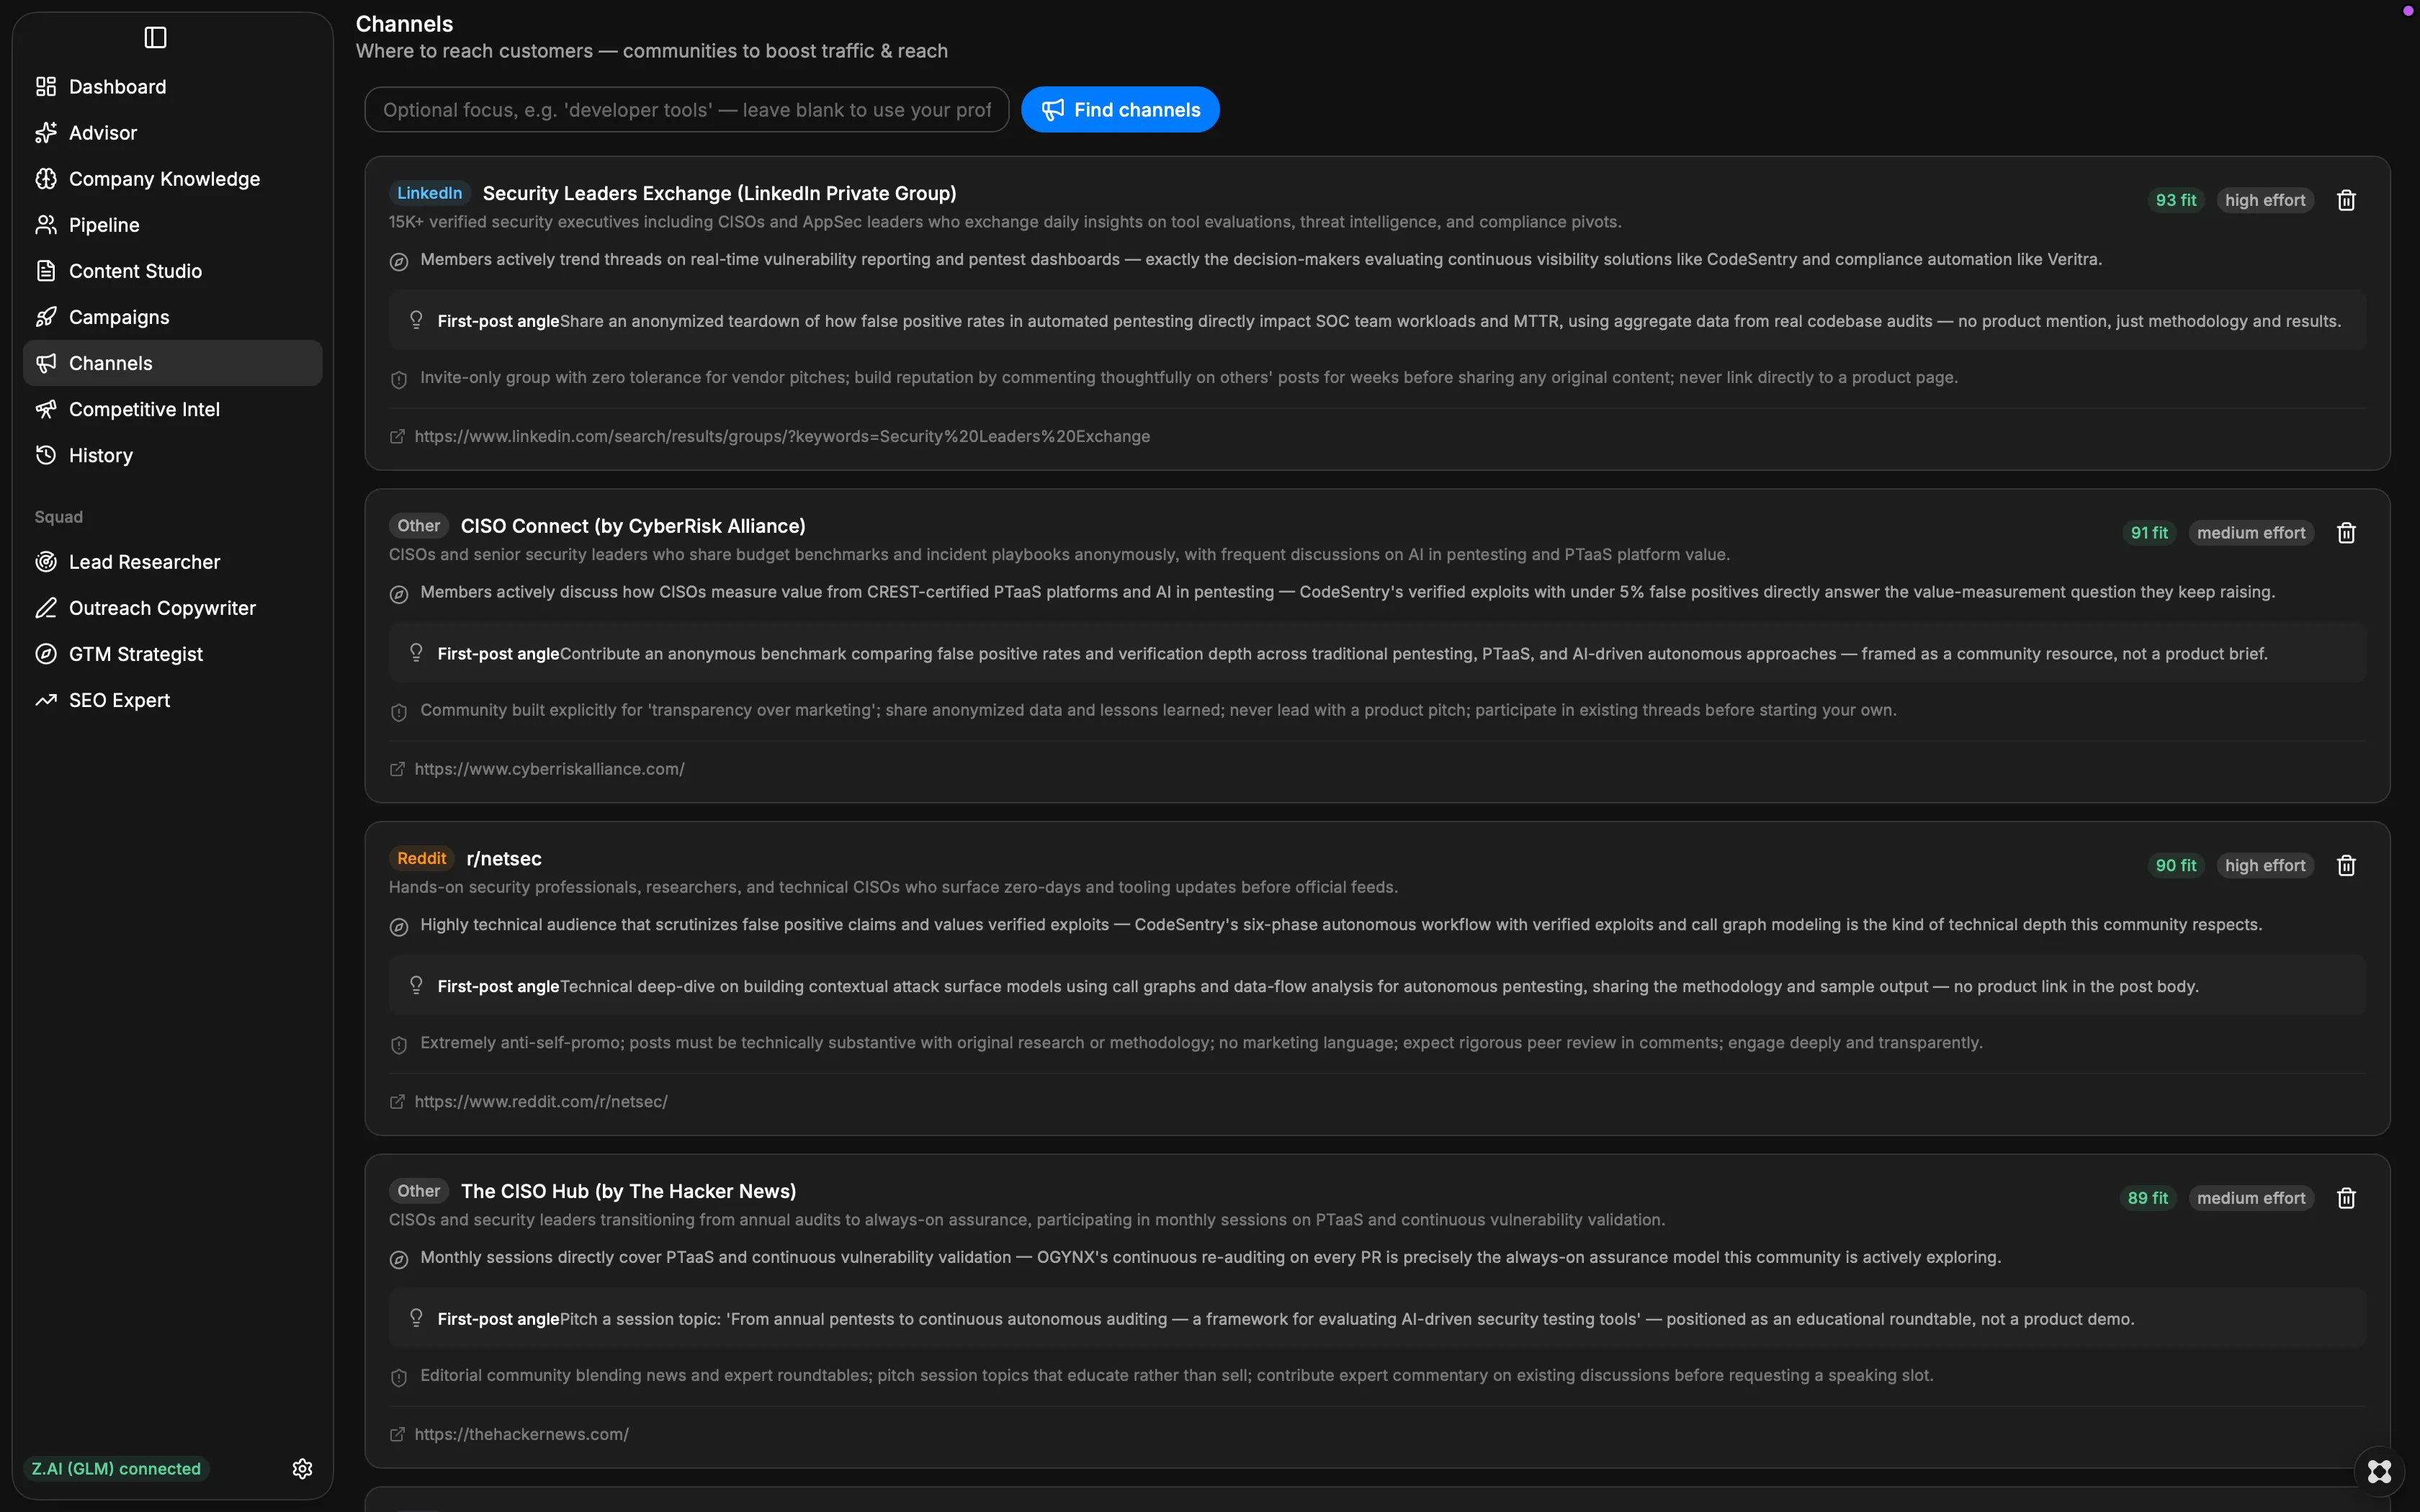The height and width of the screenshot is (1512, 2420).
Task: Click the Channels page heading
Action: [x=404, y=24]
